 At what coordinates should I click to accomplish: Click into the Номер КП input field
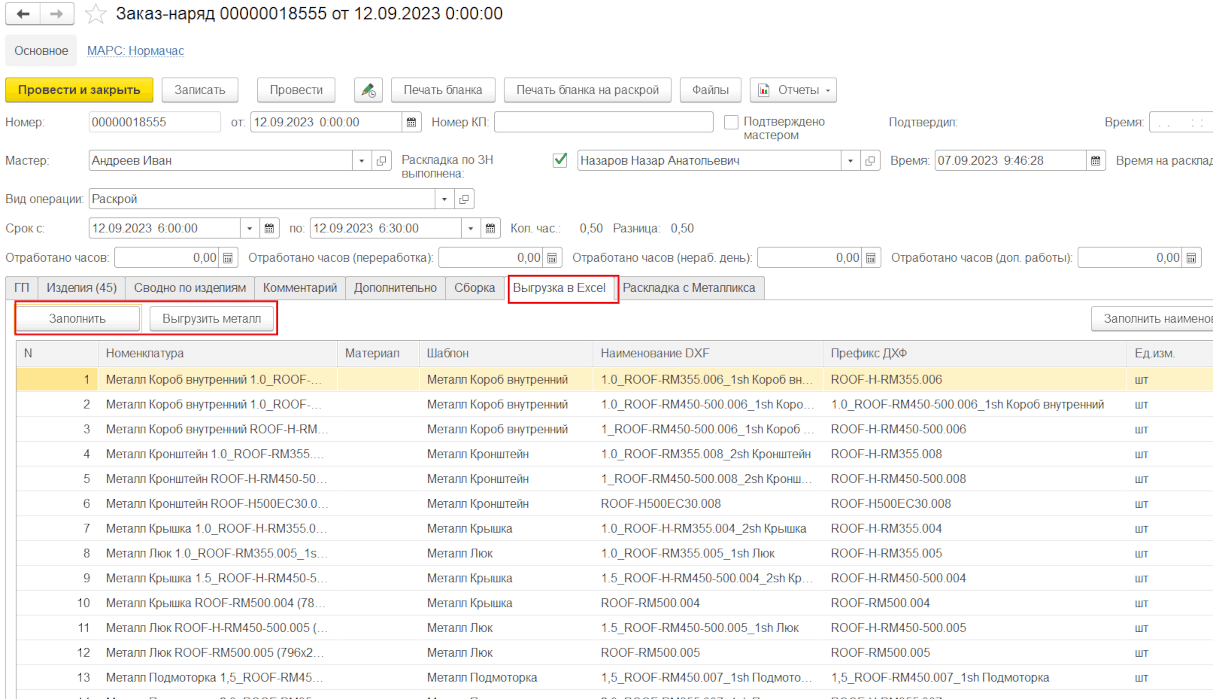pyautogui.click(x=601, y=122)
